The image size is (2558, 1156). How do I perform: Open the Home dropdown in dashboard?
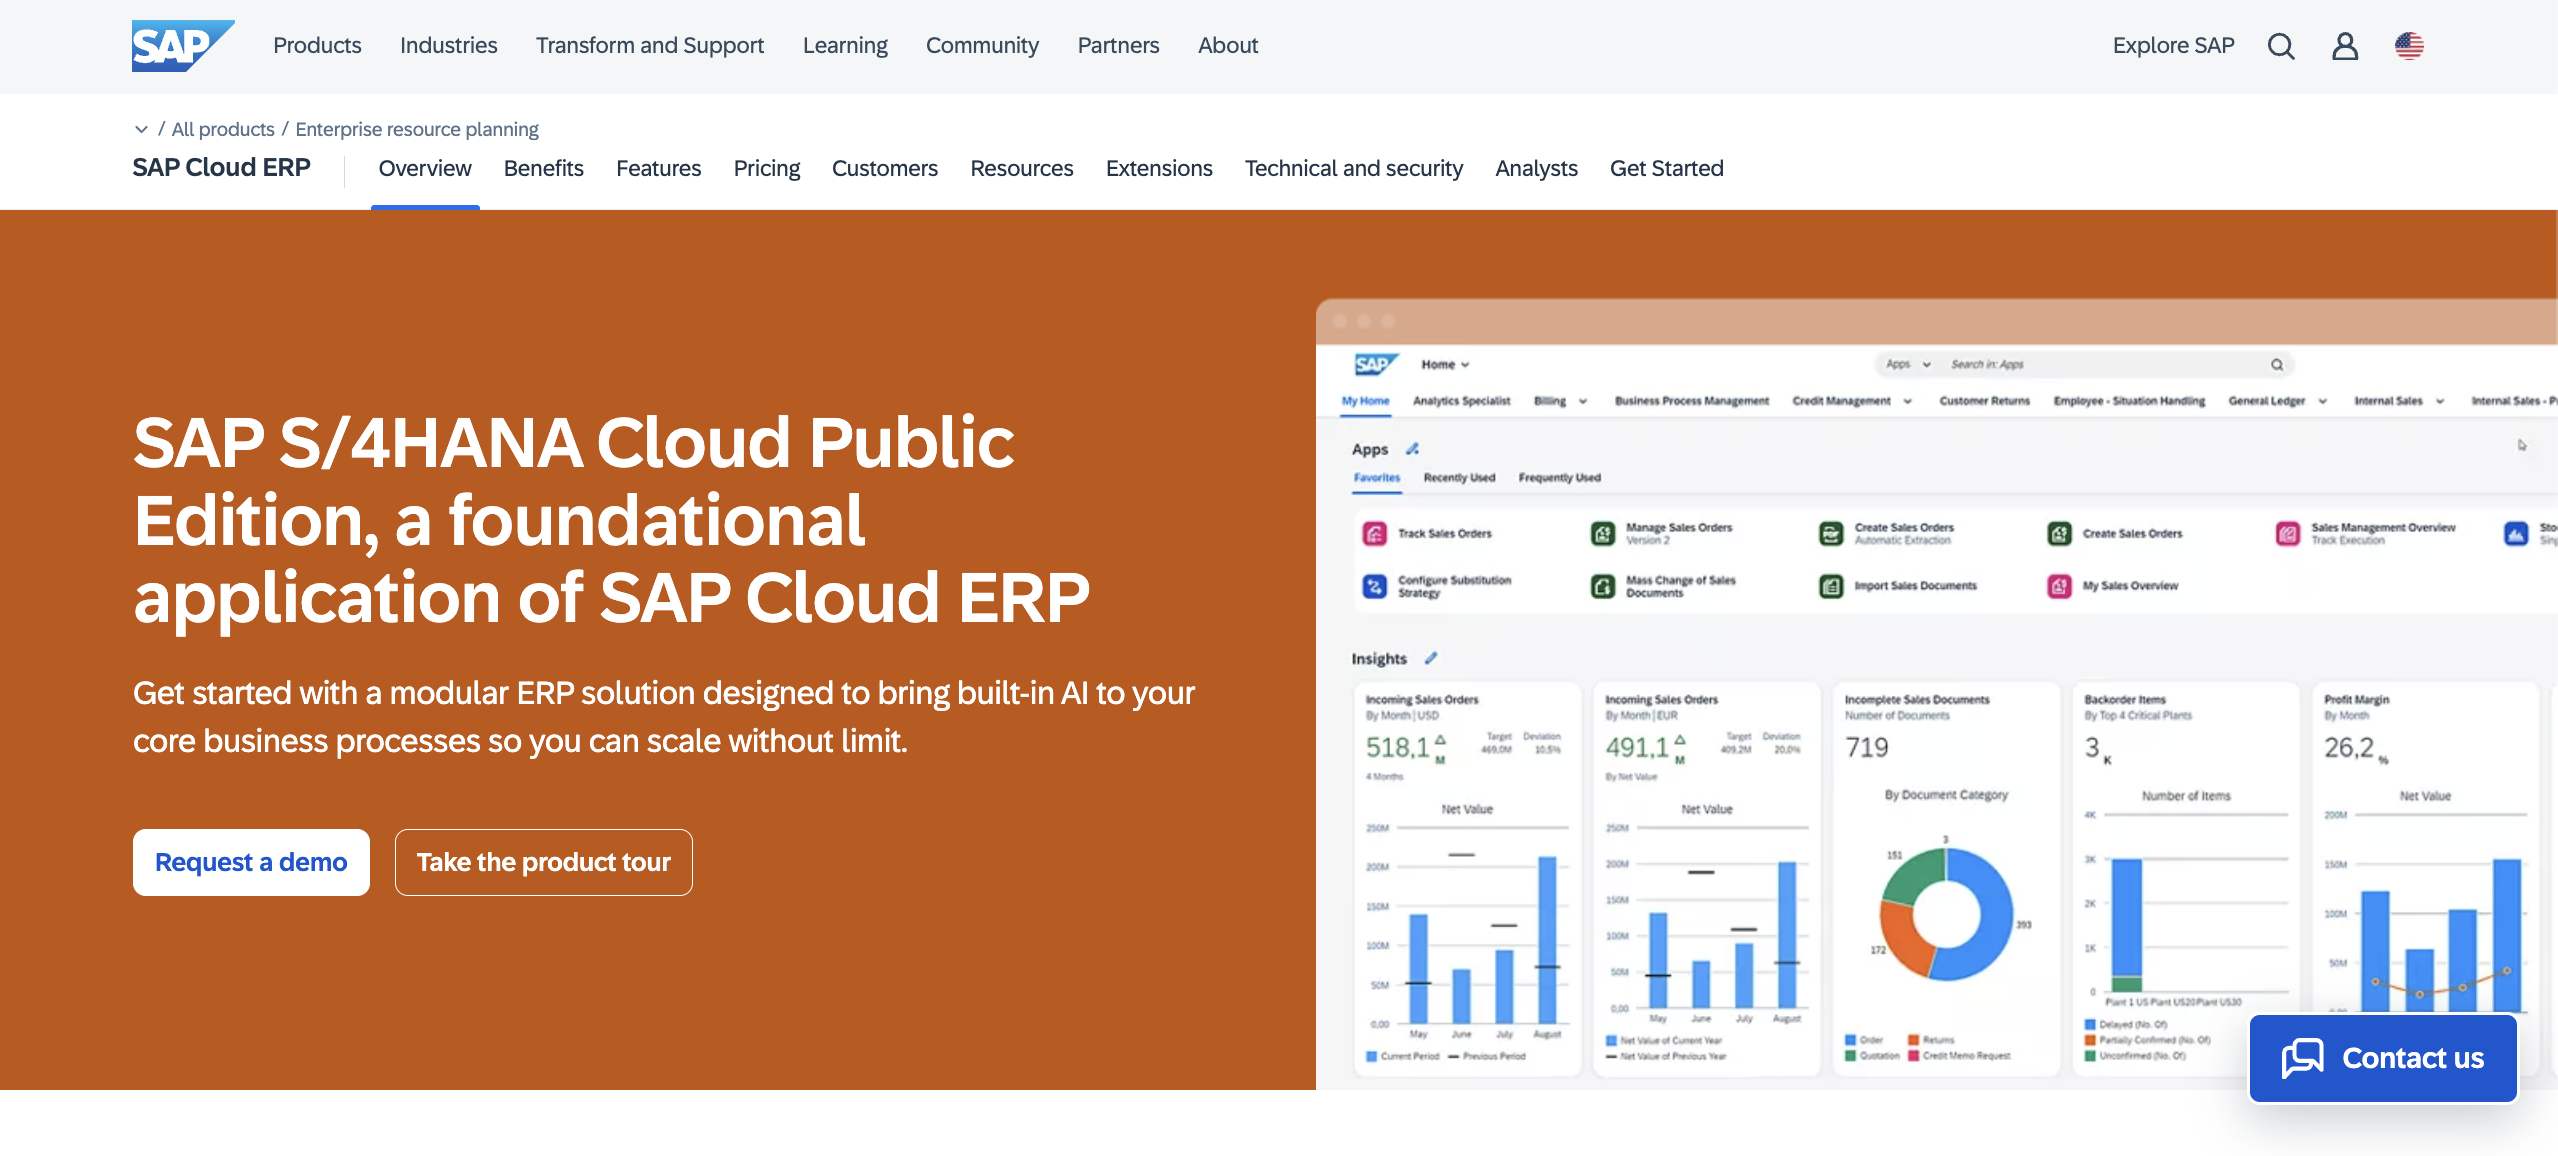pyautogui.click(x=1445, y=365)
